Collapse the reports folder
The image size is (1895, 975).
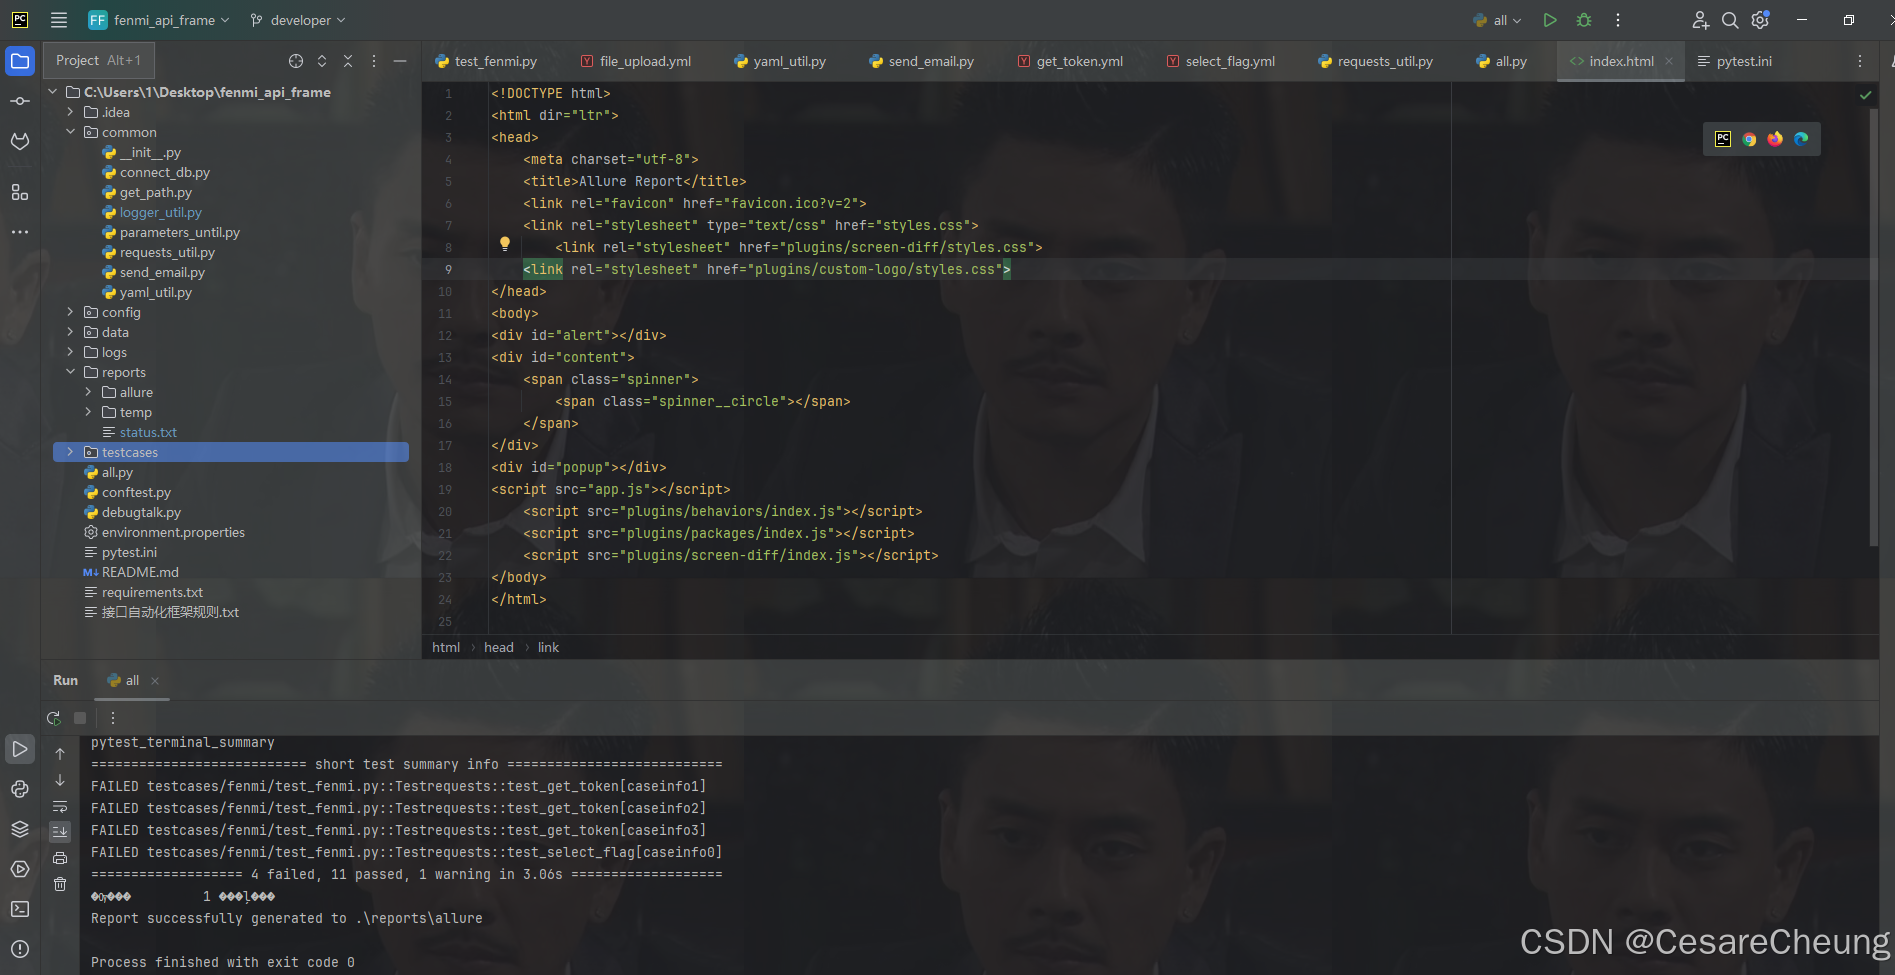[70, 372]
